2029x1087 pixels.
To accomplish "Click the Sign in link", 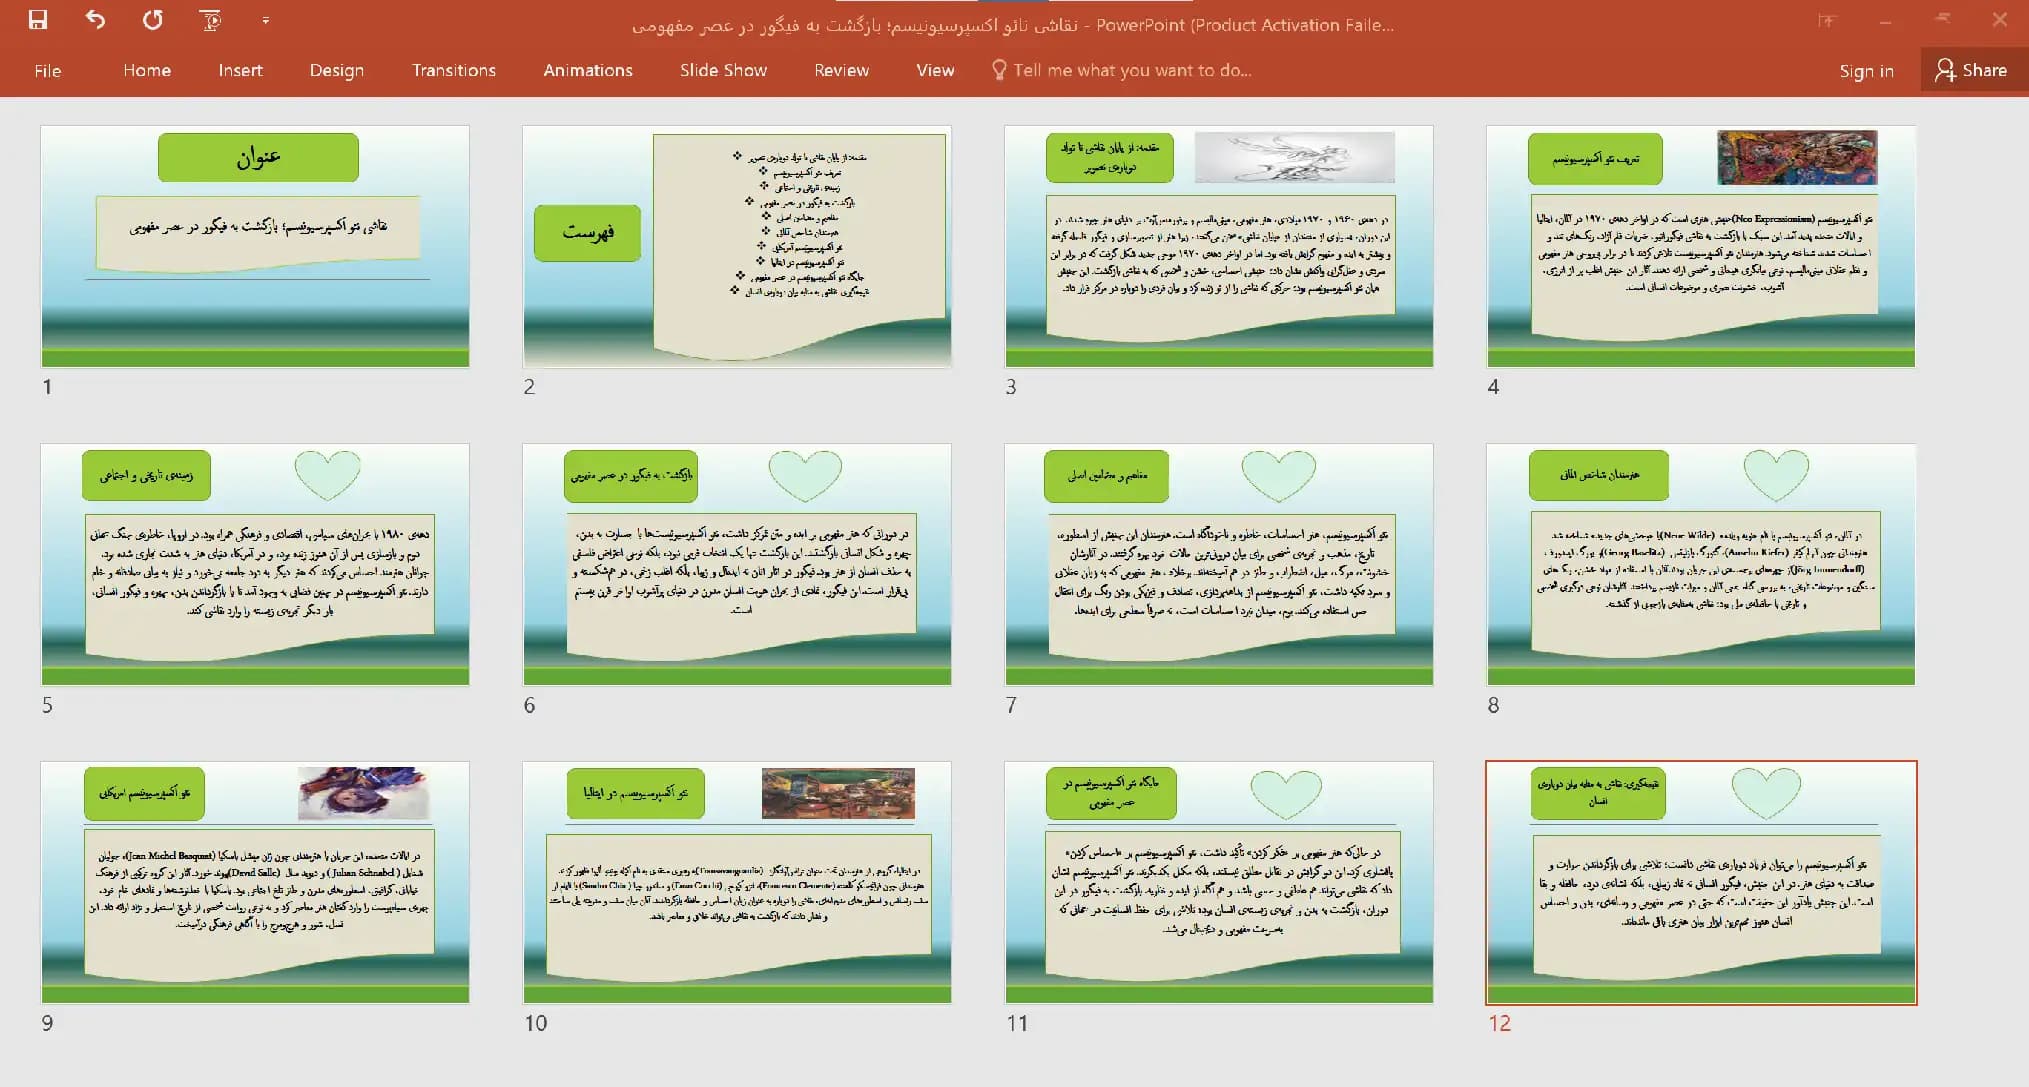I will click(x=1866, y=70).
